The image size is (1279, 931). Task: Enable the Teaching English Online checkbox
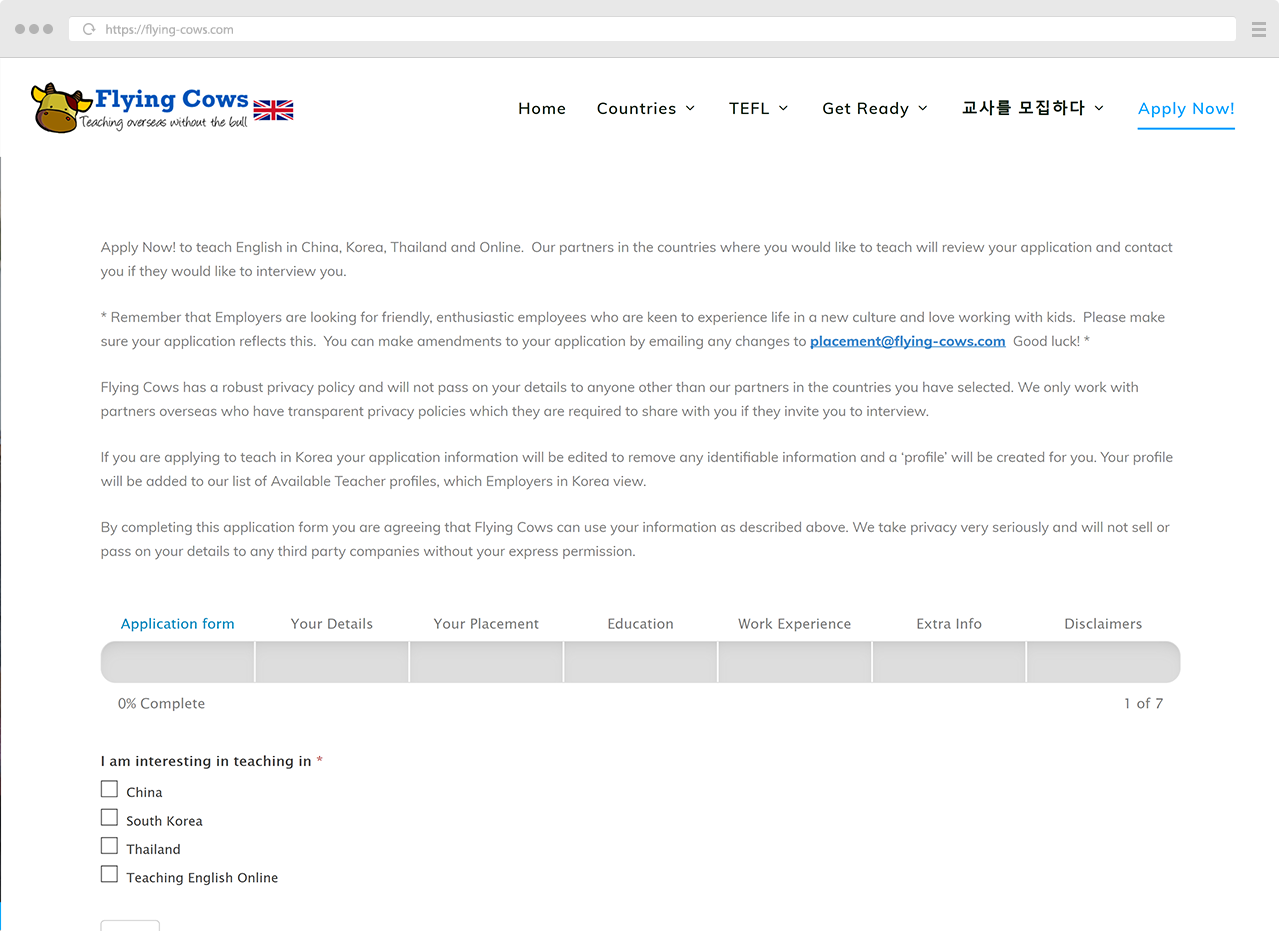tap(109, 875)
